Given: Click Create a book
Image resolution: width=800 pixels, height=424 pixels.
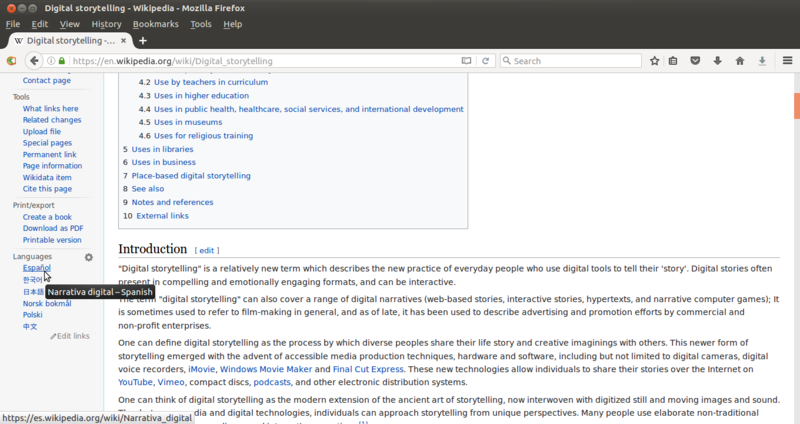Looking at the screenshot, I should (x=47, y=217).
